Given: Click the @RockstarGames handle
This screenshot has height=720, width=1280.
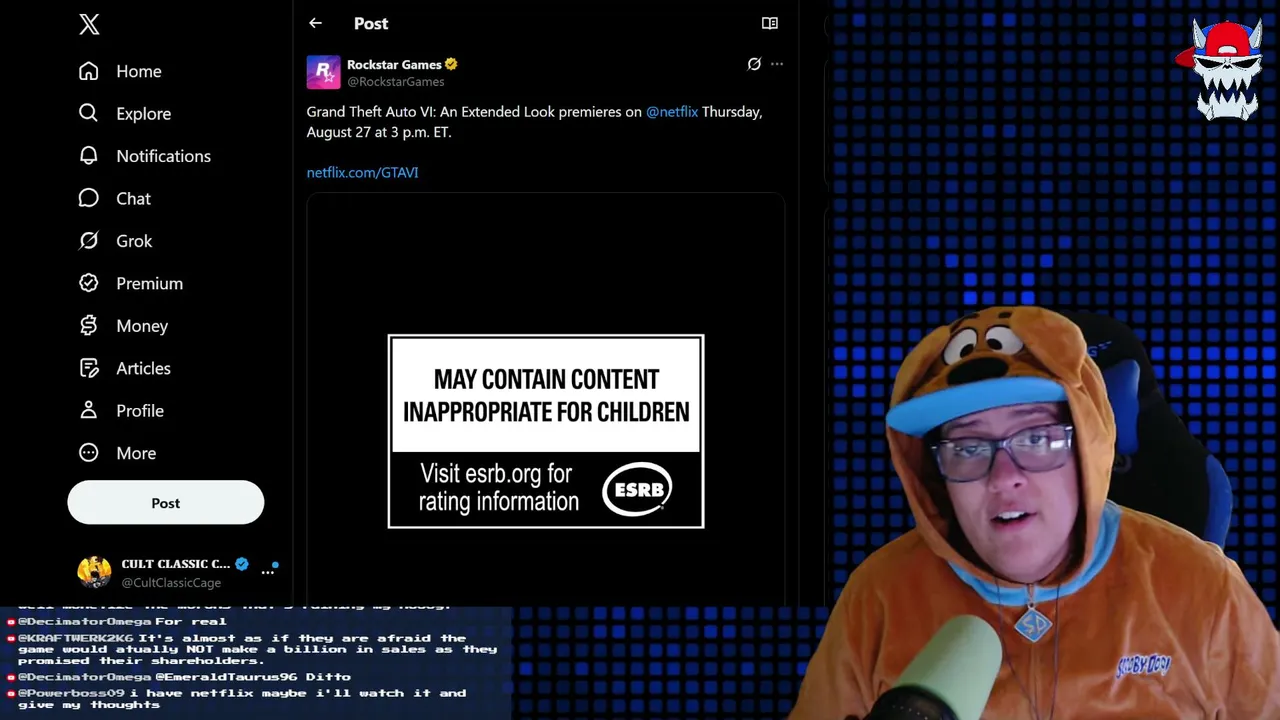Looking at the screenshot, I should 396,82.
